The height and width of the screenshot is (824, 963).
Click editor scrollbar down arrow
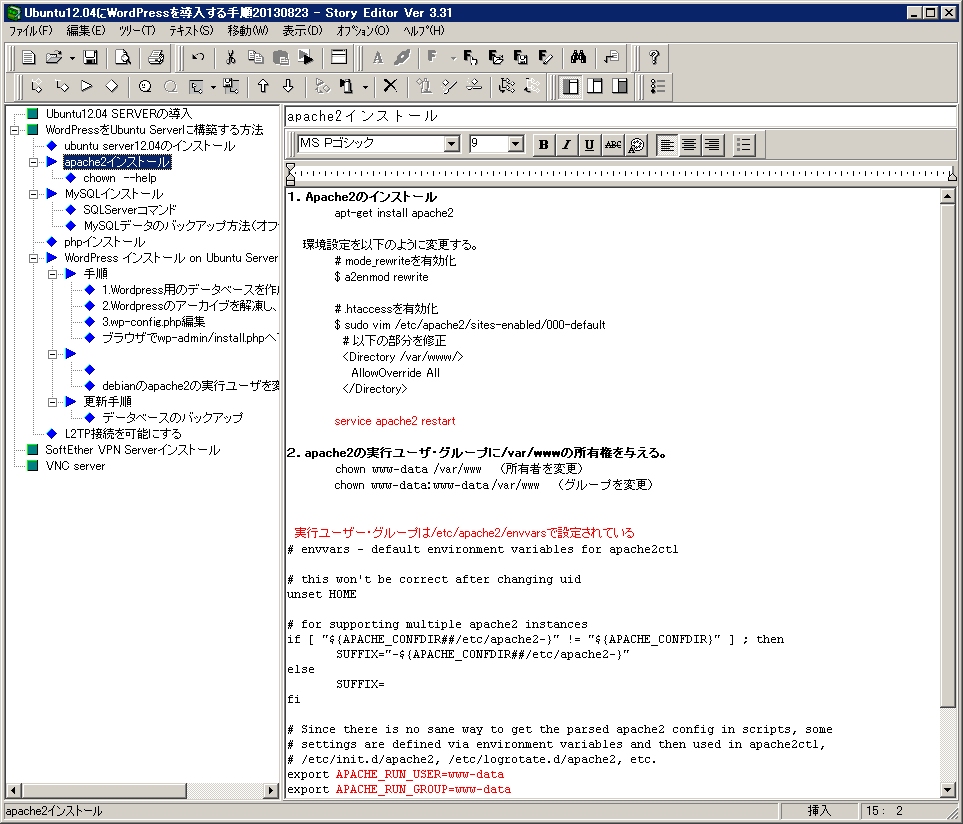click(947, 790)
